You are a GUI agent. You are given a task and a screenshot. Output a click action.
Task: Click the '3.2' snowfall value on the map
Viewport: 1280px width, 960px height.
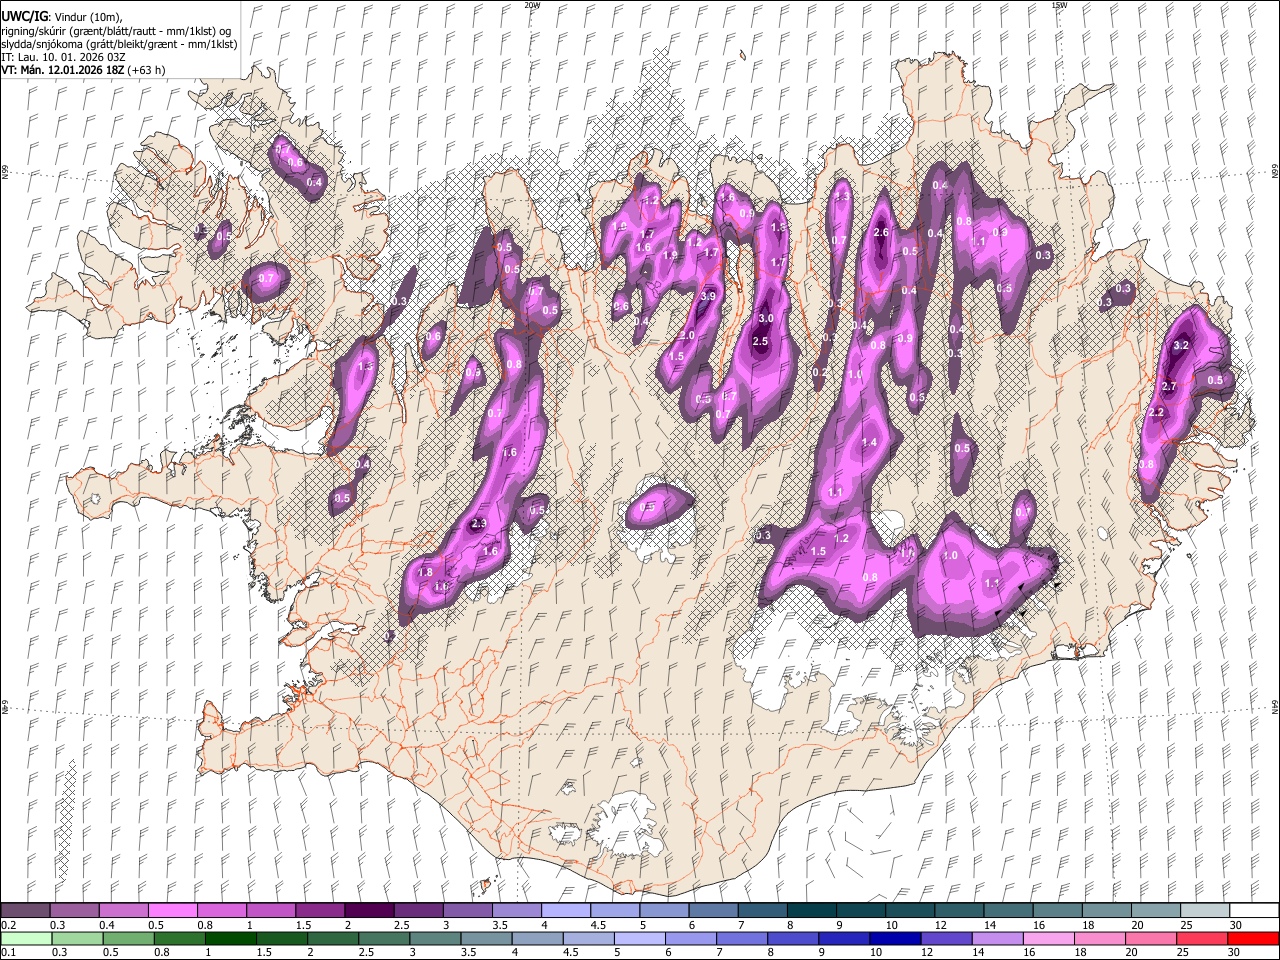coord(1181,346)
